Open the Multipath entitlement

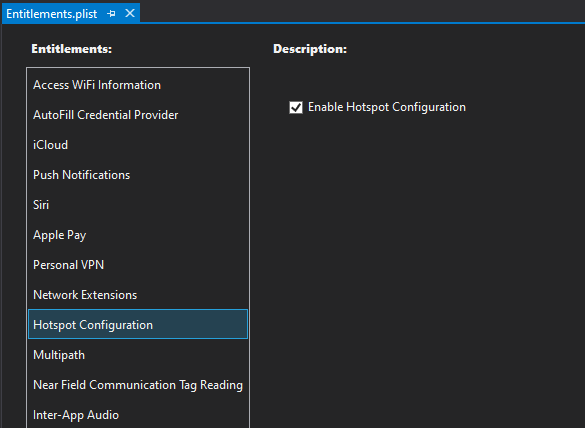coord(138,354)
